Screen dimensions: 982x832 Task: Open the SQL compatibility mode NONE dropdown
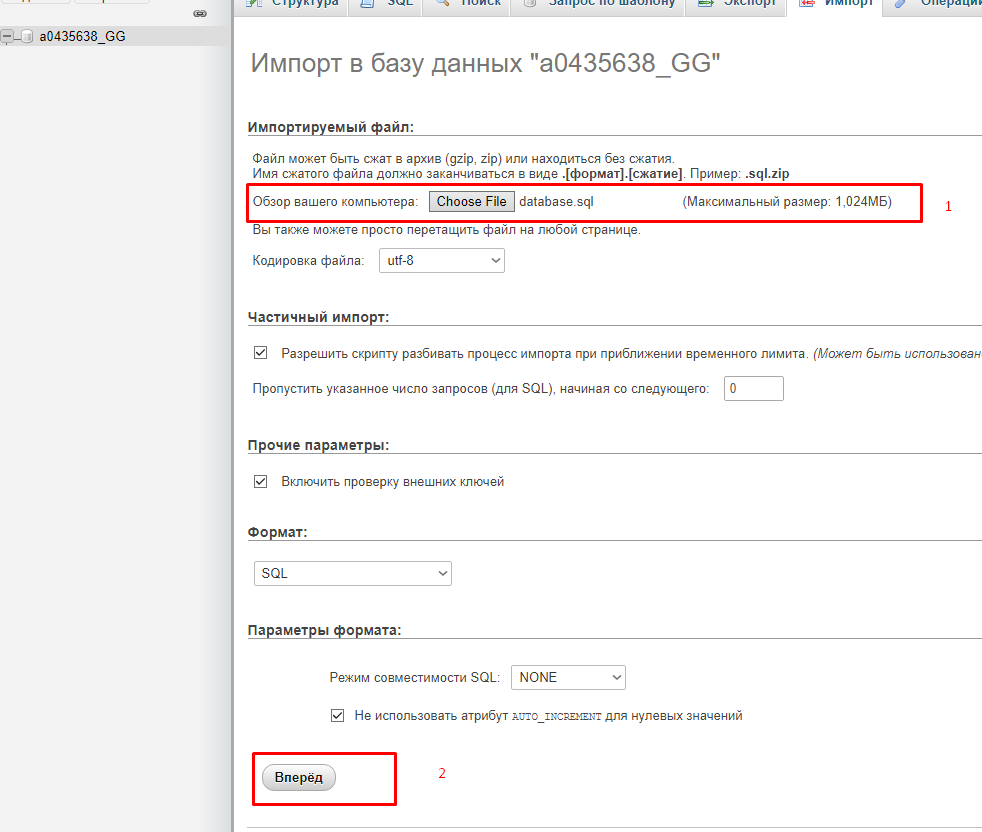(x=568, y=677)
